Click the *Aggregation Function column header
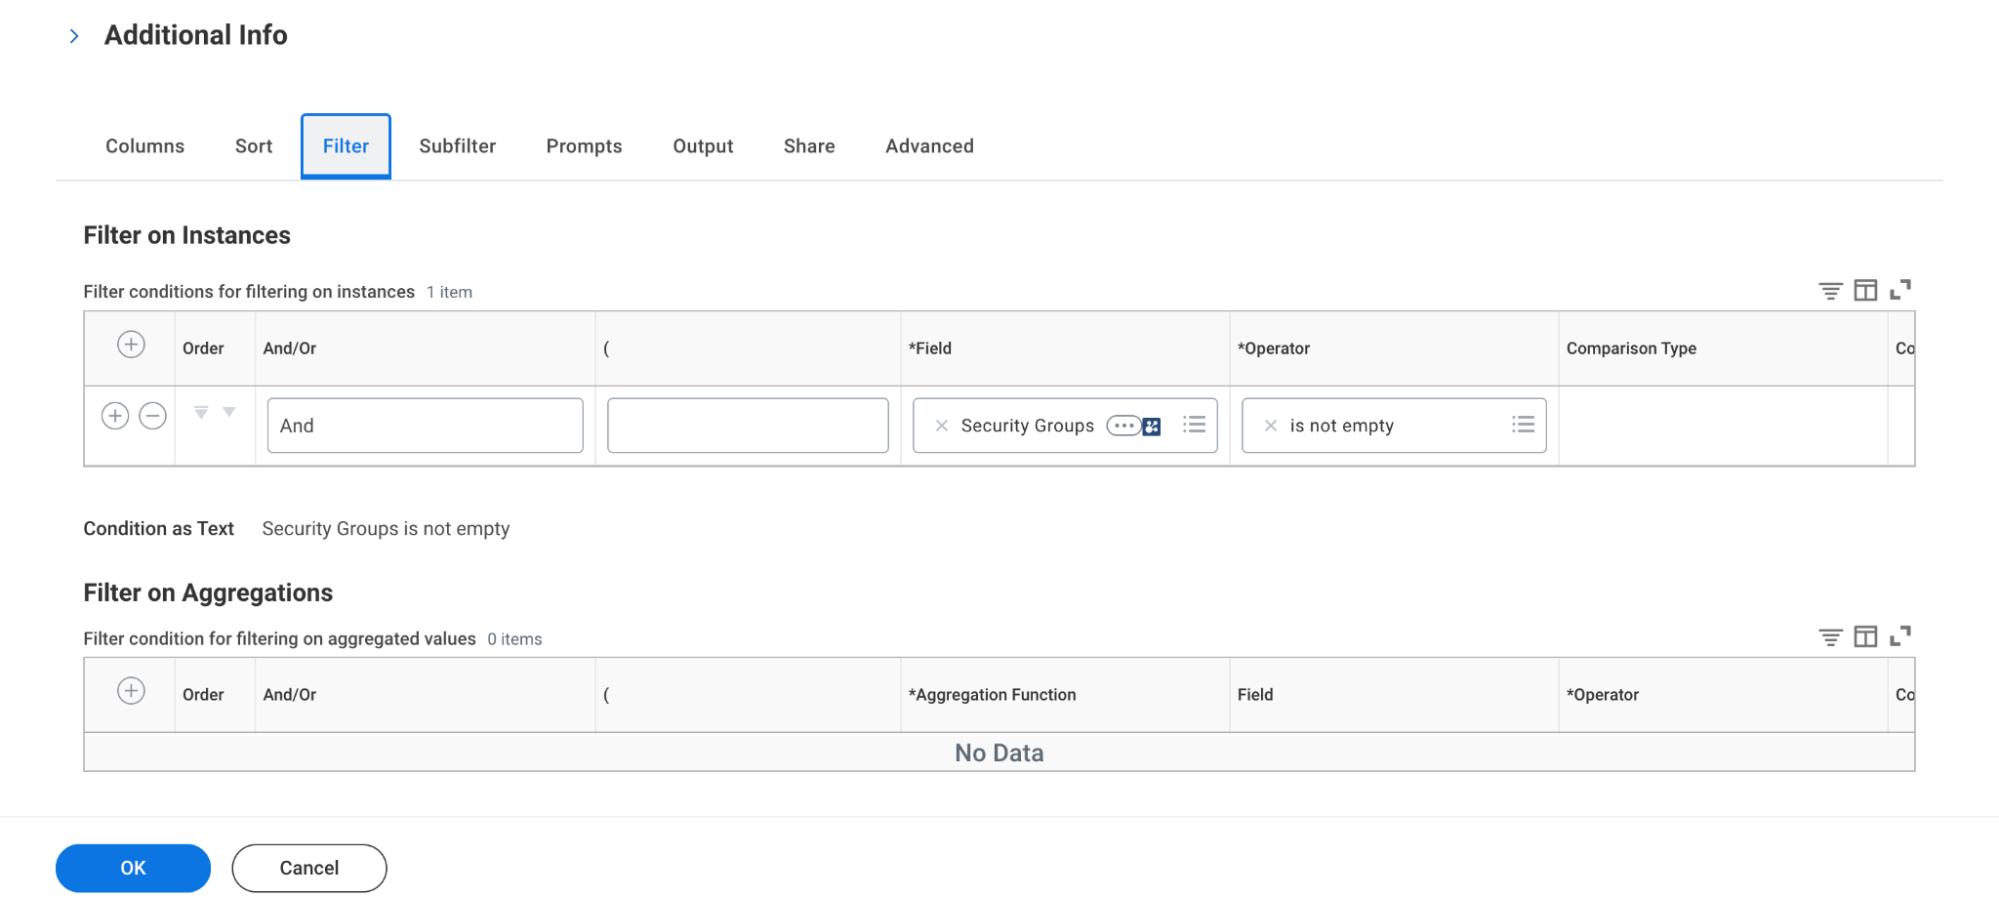The width and height of the screenshot is (1999, 918). pyautogui.click(x=992, y=694)
